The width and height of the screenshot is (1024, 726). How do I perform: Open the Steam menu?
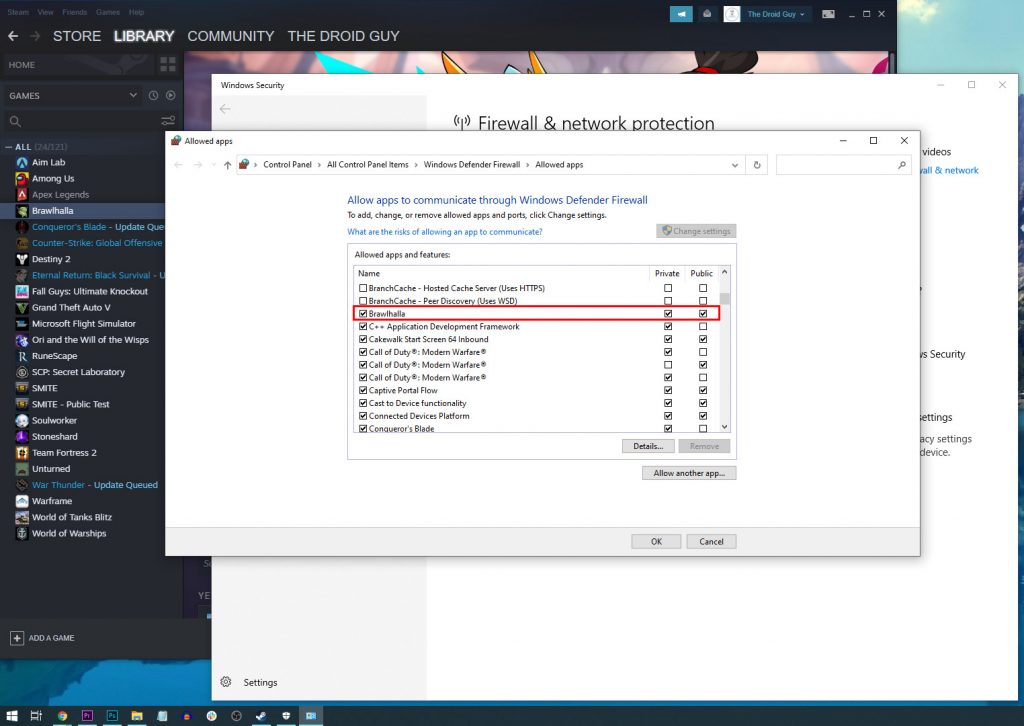coord(18,12)
